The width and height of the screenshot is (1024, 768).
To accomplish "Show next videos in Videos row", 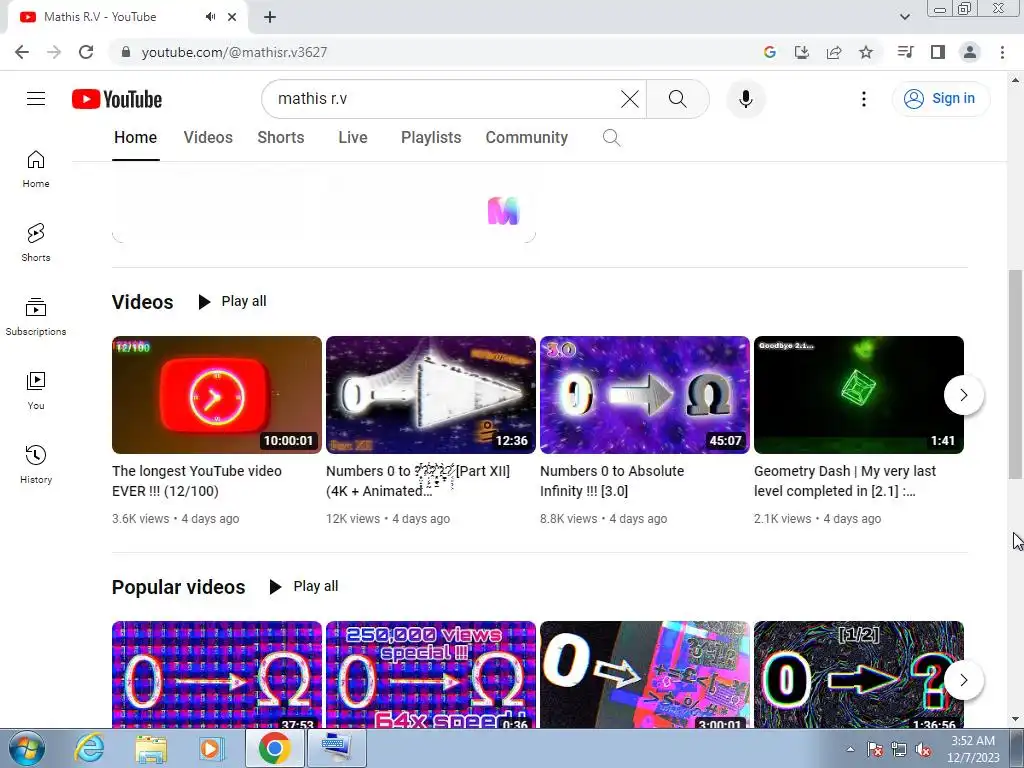I will [x=963, y=394].
